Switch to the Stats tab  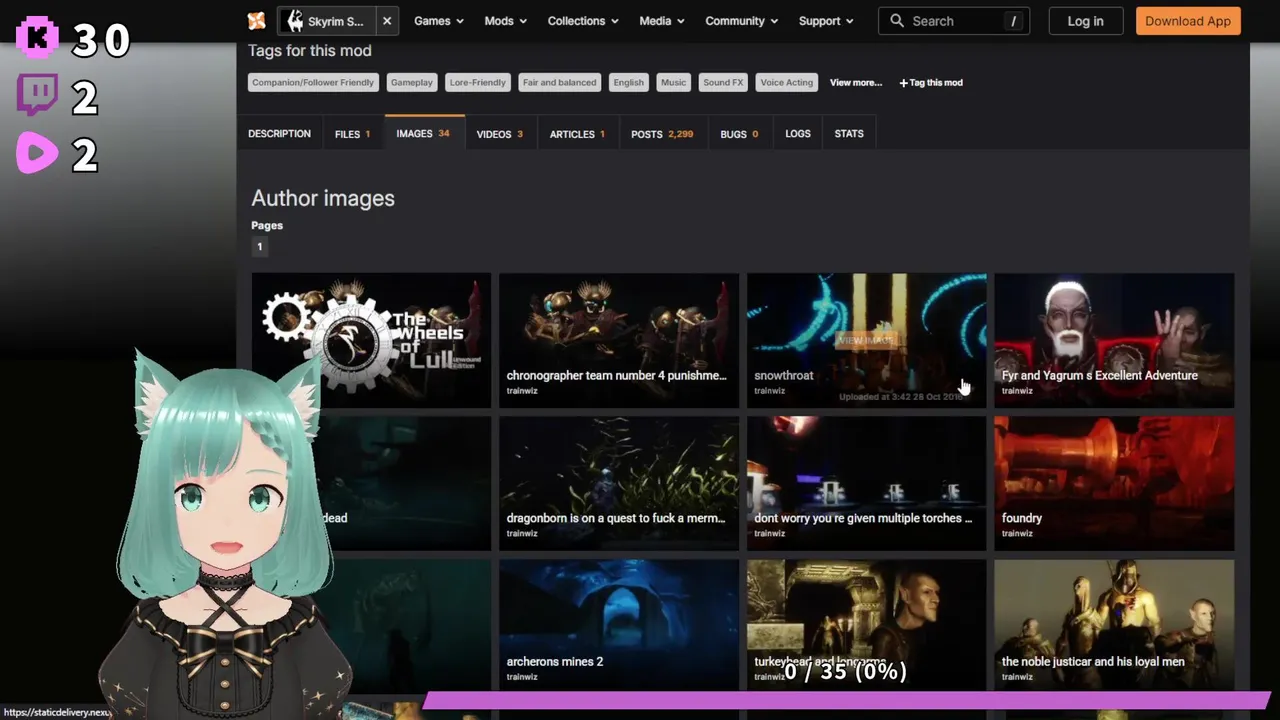[x=849, y=134]
